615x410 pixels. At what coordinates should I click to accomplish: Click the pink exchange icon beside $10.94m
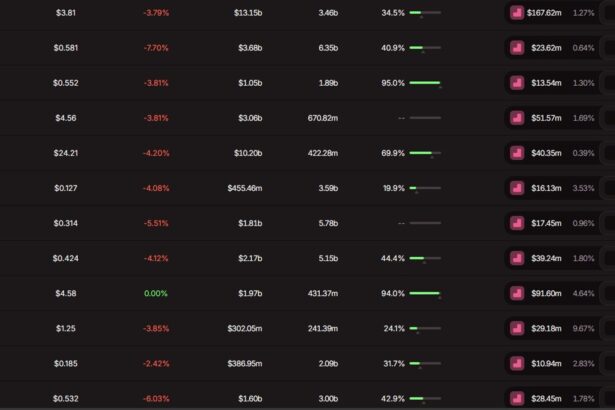(517, 363)
